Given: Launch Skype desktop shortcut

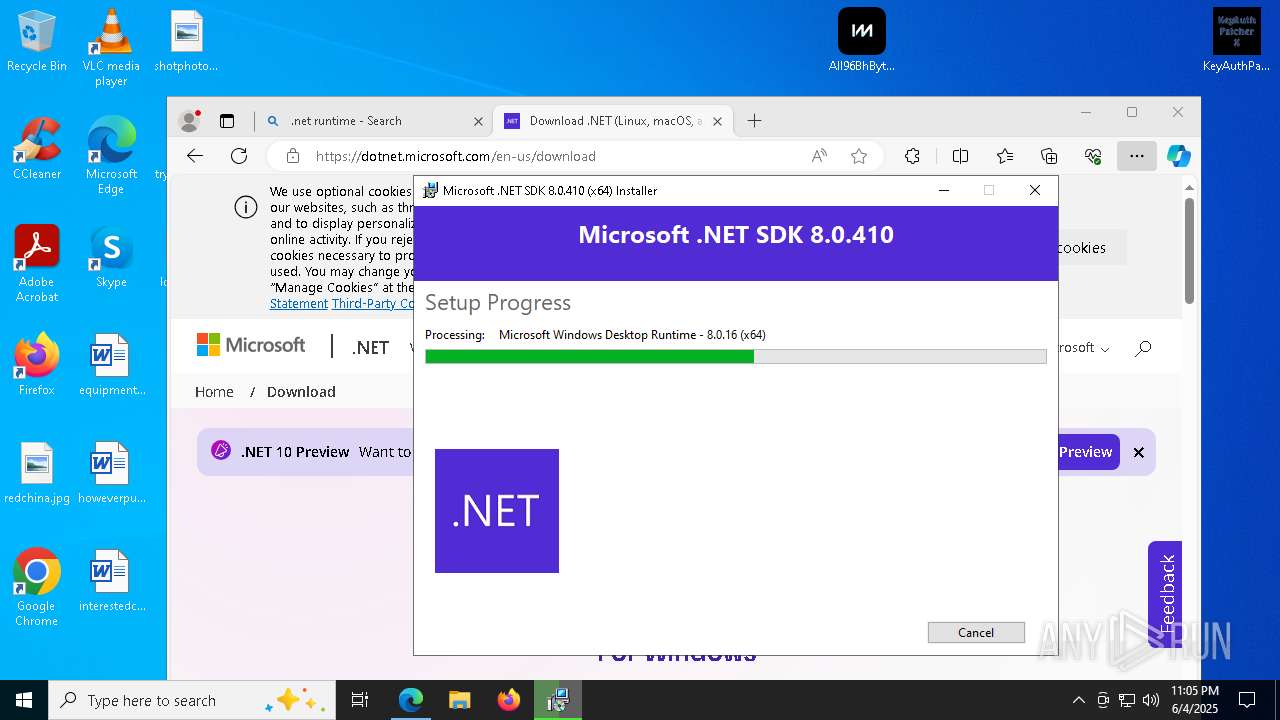Looking at the screenshot, I should pyautogui.click(x=111, y=256).
